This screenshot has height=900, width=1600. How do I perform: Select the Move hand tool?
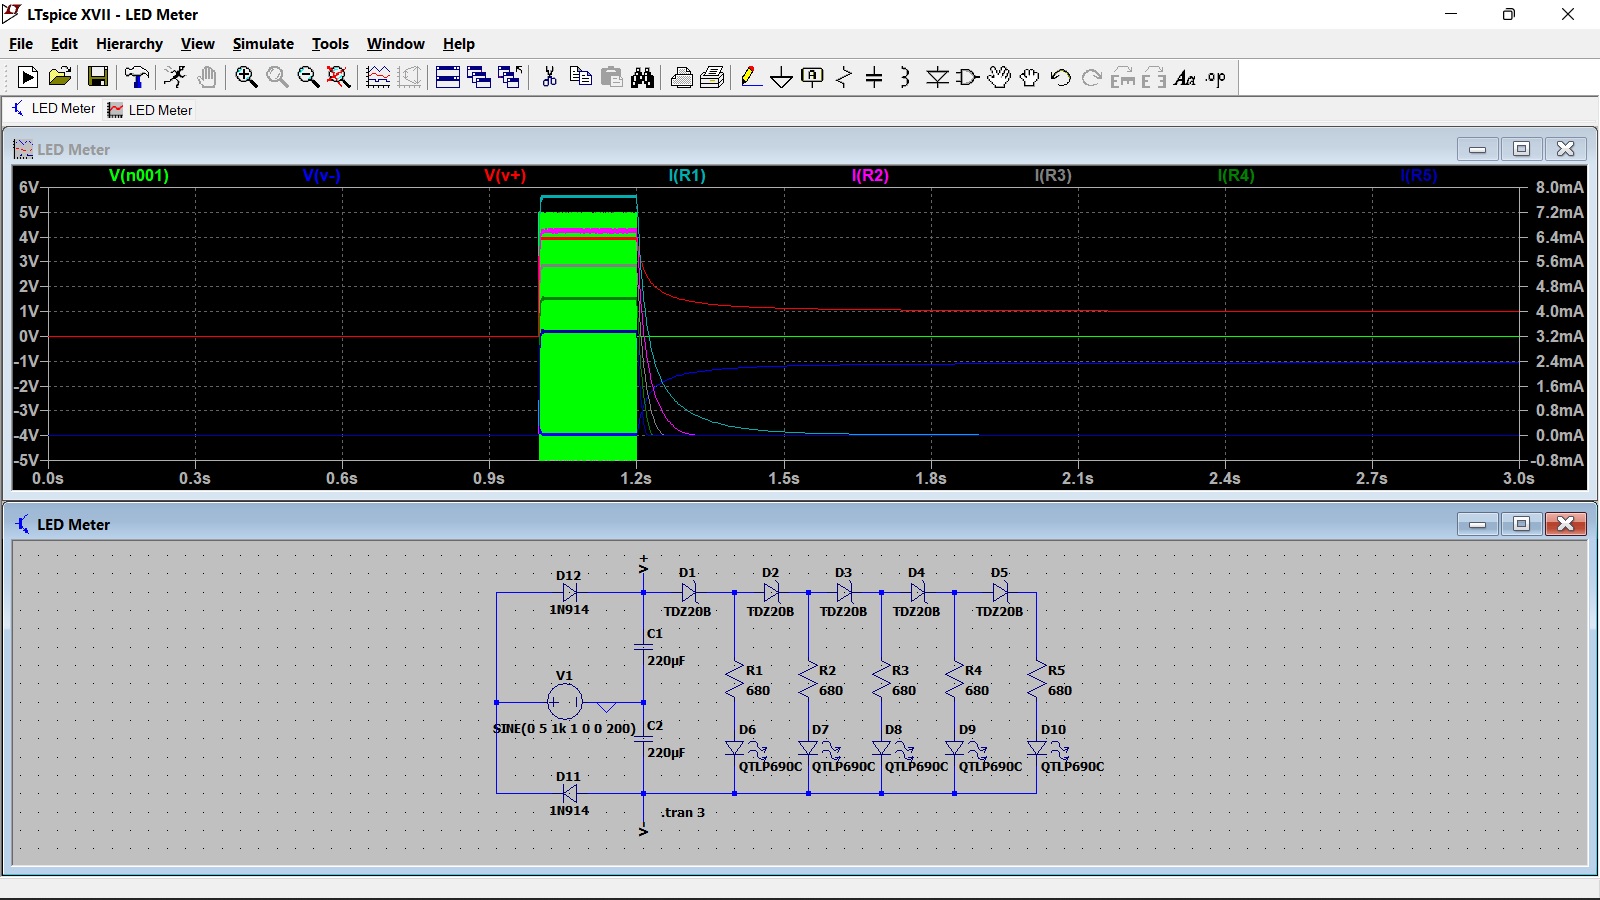coord(999,77)
